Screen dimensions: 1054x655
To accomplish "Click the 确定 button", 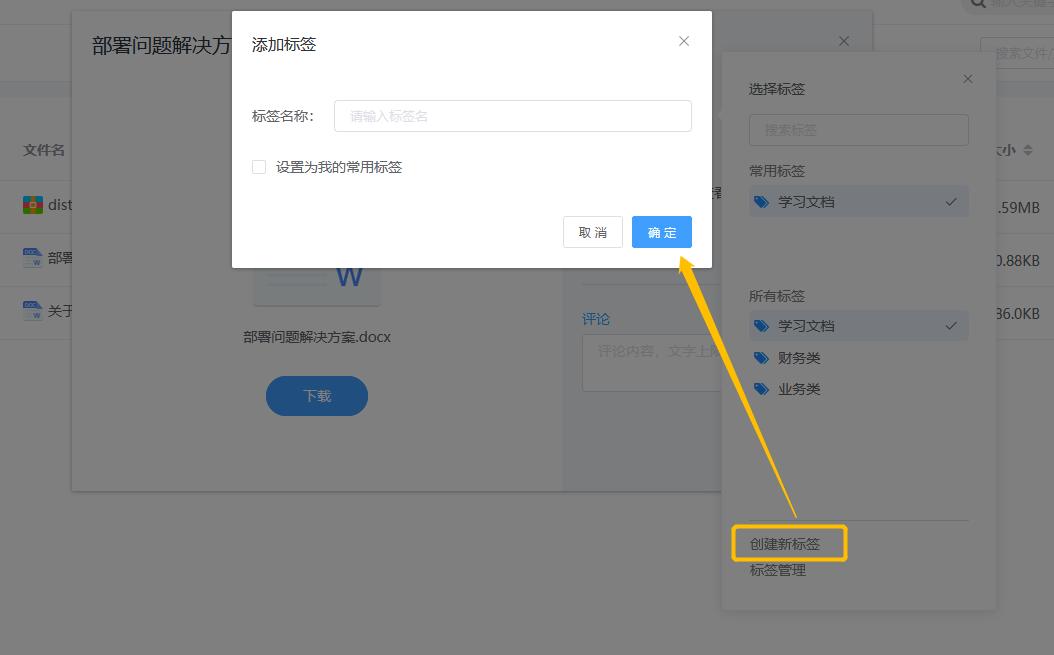I will click(661, 232).
